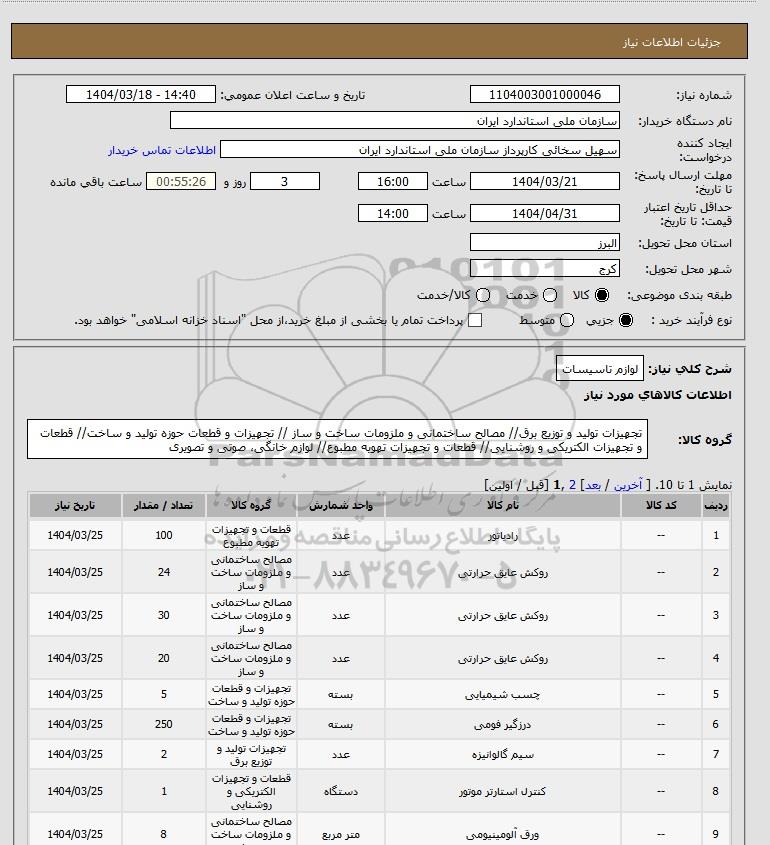Click the request creator name field
770x845 pixels.
click(x=420, y=150)
